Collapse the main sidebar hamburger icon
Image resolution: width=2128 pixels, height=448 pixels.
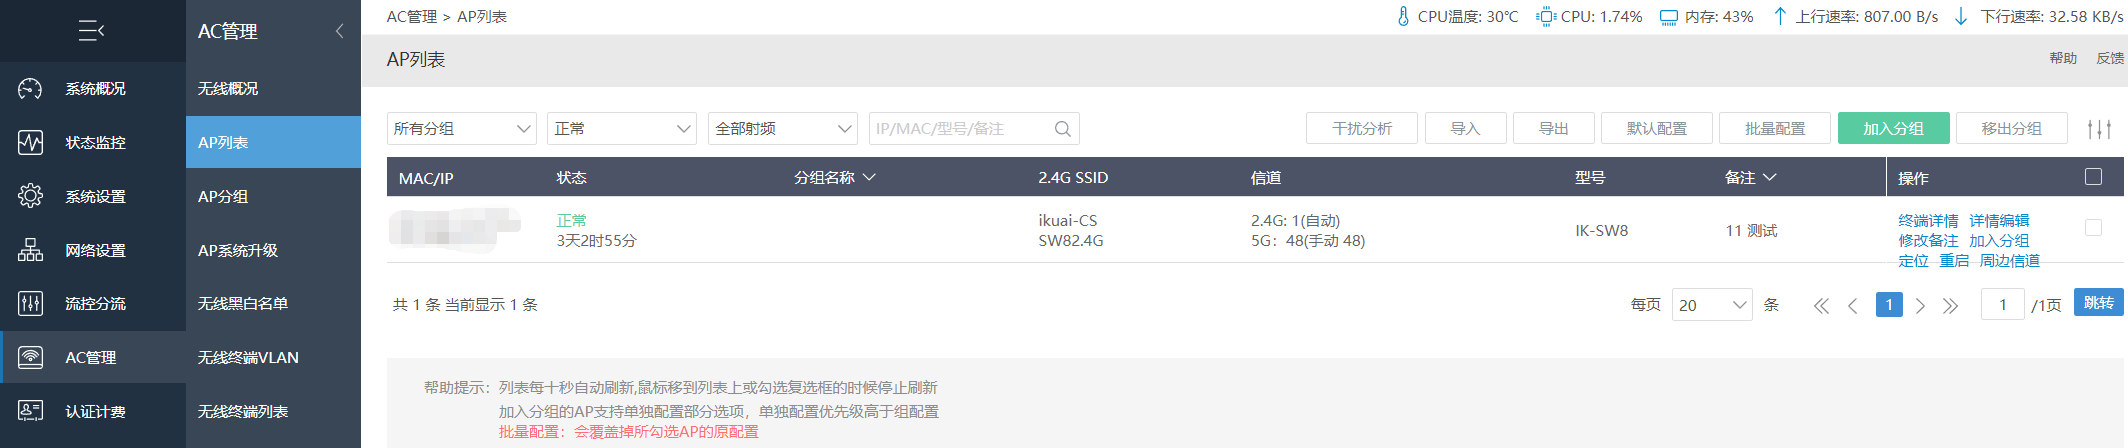[x=92, y=31]
